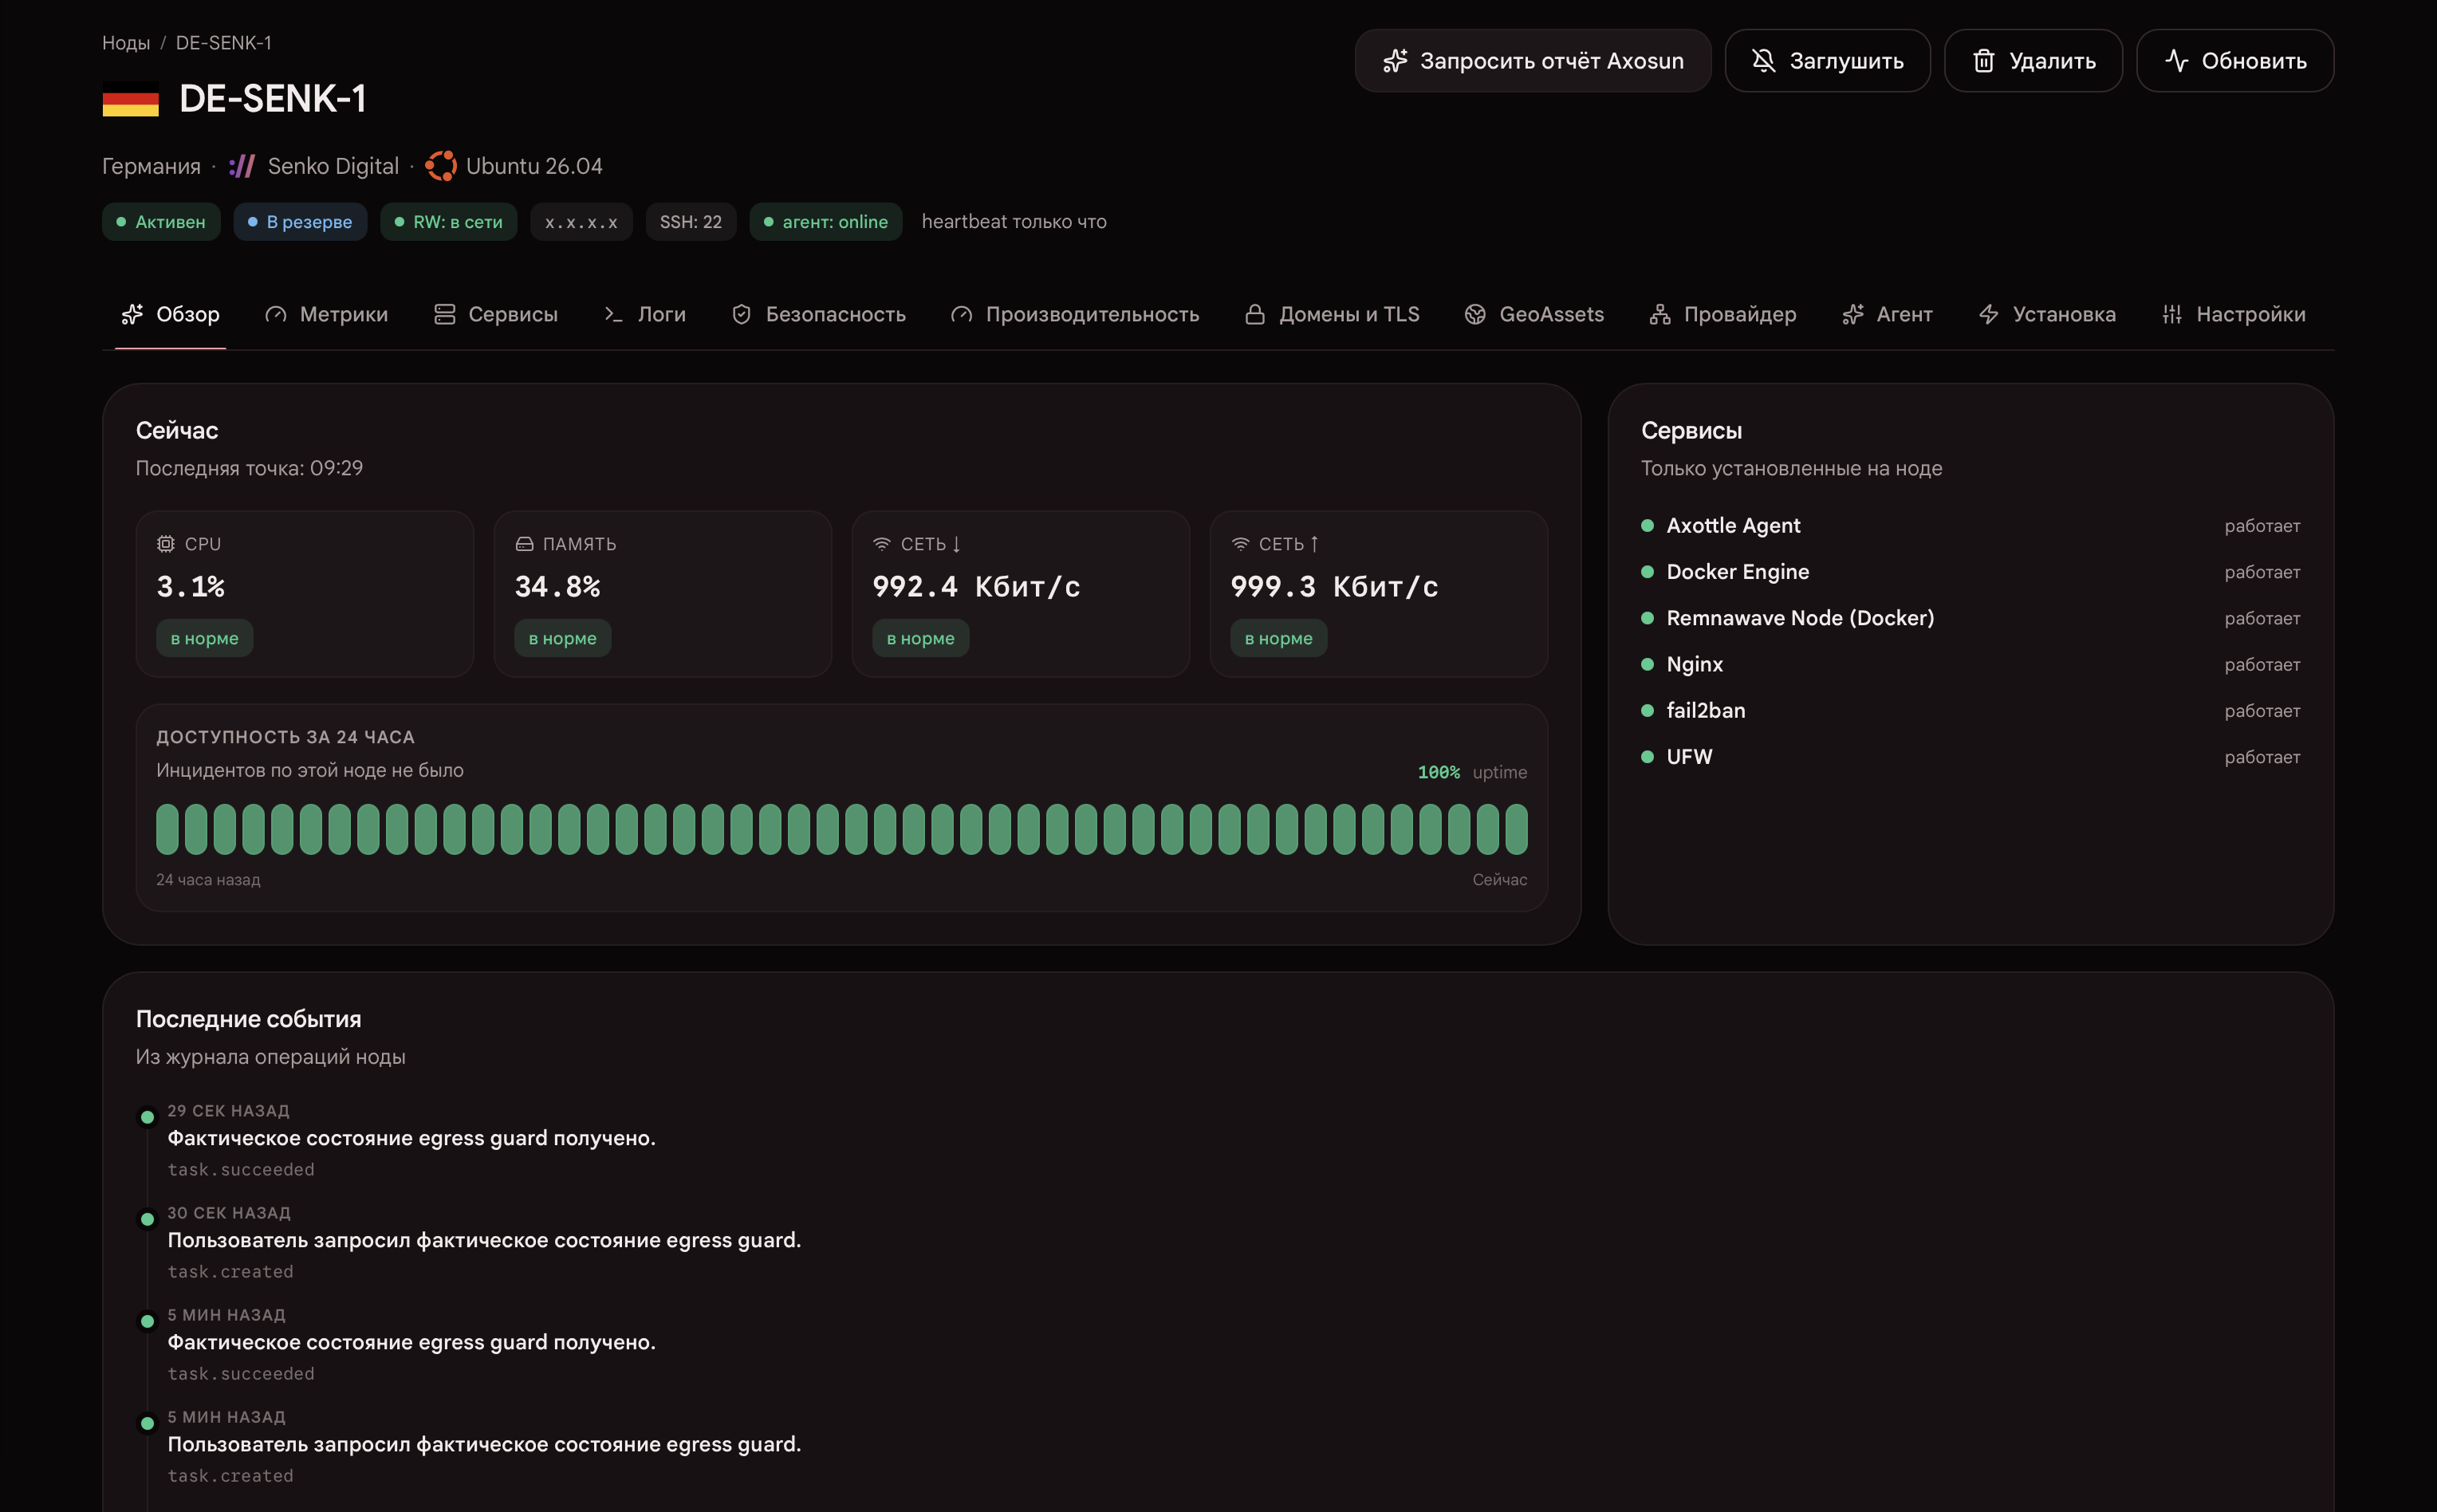Click the Ubuntu logo icon
This screenshot has width=2437, height=1512.
pyautogui.click(x=441, y=166)
